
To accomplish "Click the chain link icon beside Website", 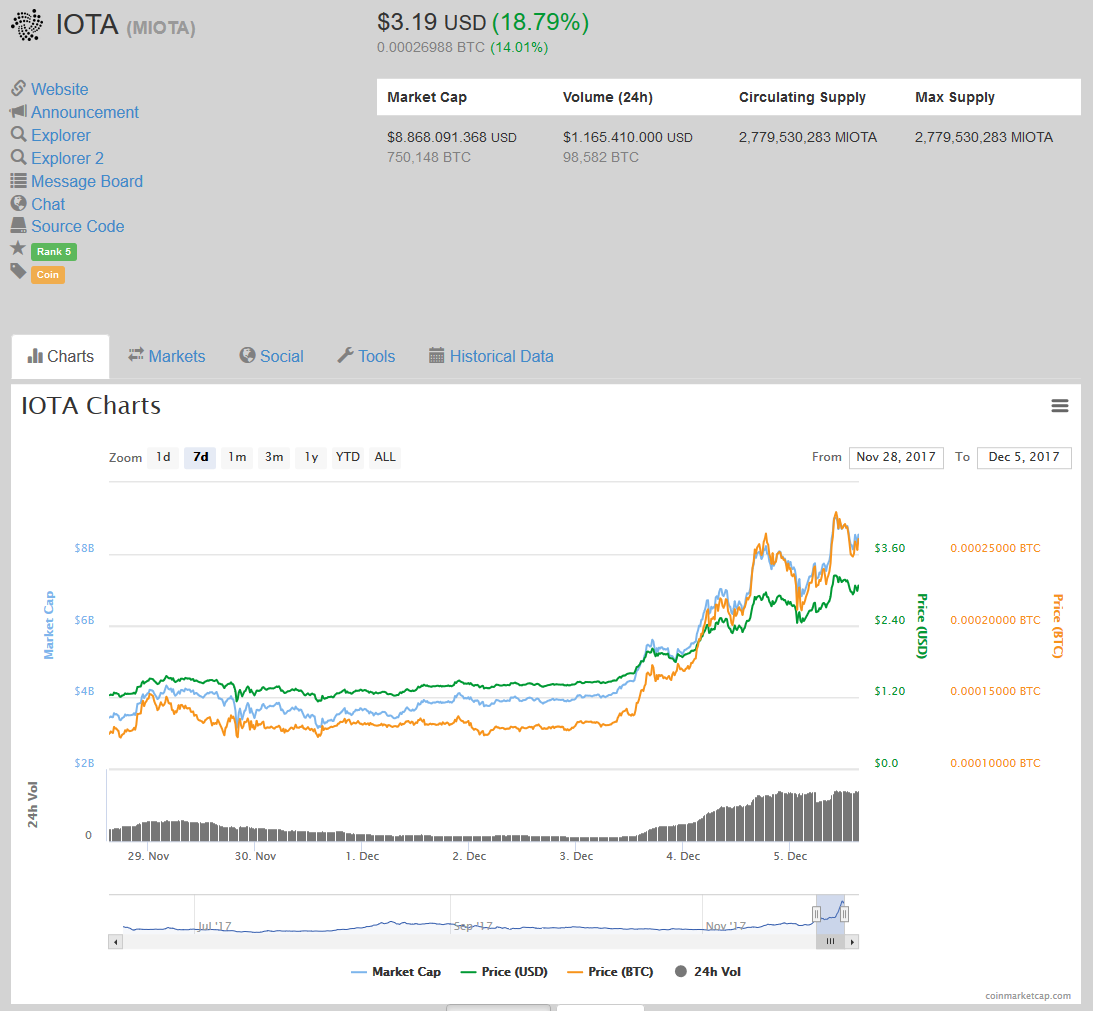I will tap(18, 89).
